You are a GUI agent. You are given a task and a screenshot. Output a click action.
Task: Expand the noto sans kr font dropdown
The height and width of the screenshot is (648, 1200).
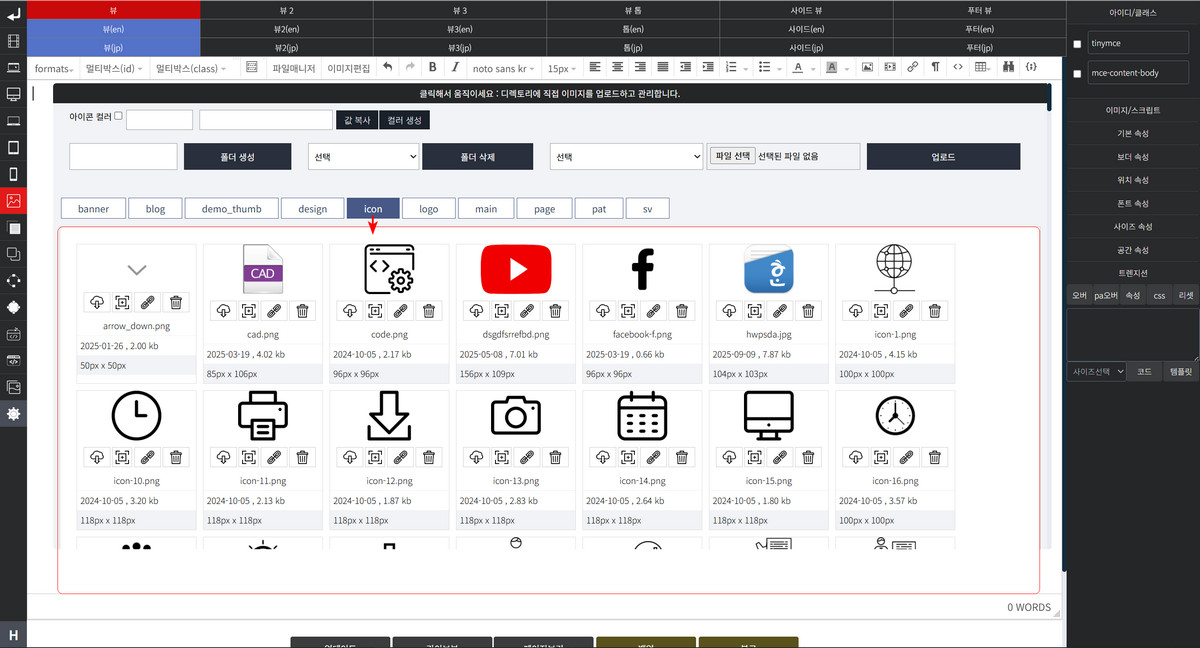(x=504, y=69)
